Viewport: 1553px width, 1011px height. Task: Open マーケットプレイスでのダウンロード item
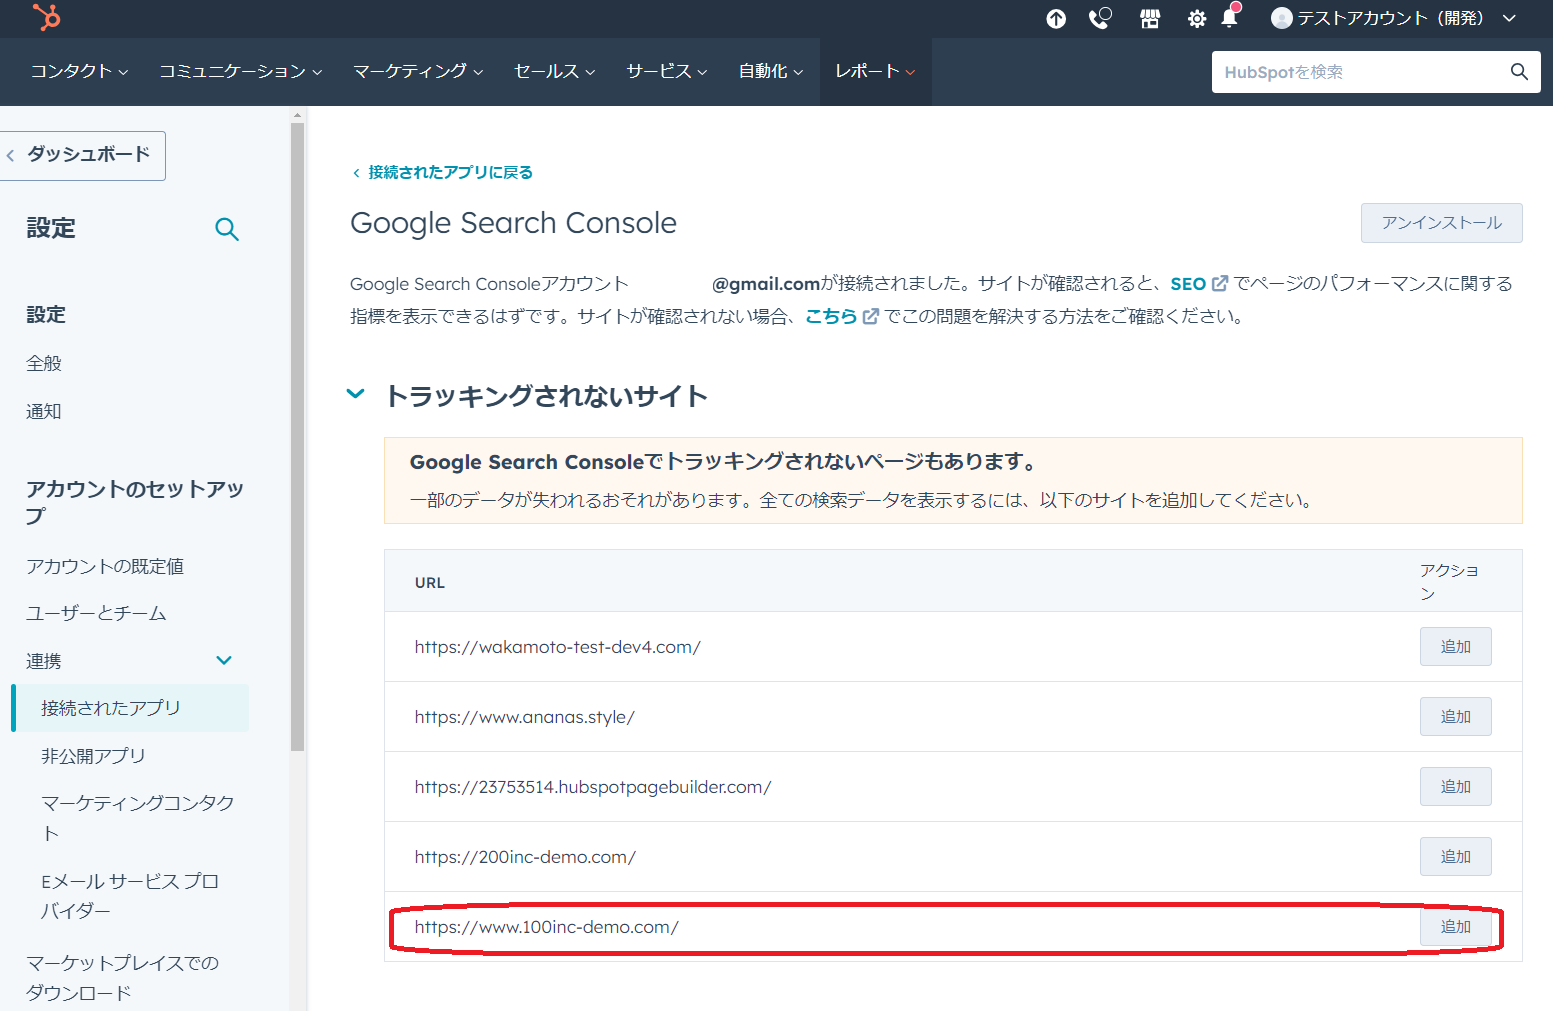coord(122,978)
